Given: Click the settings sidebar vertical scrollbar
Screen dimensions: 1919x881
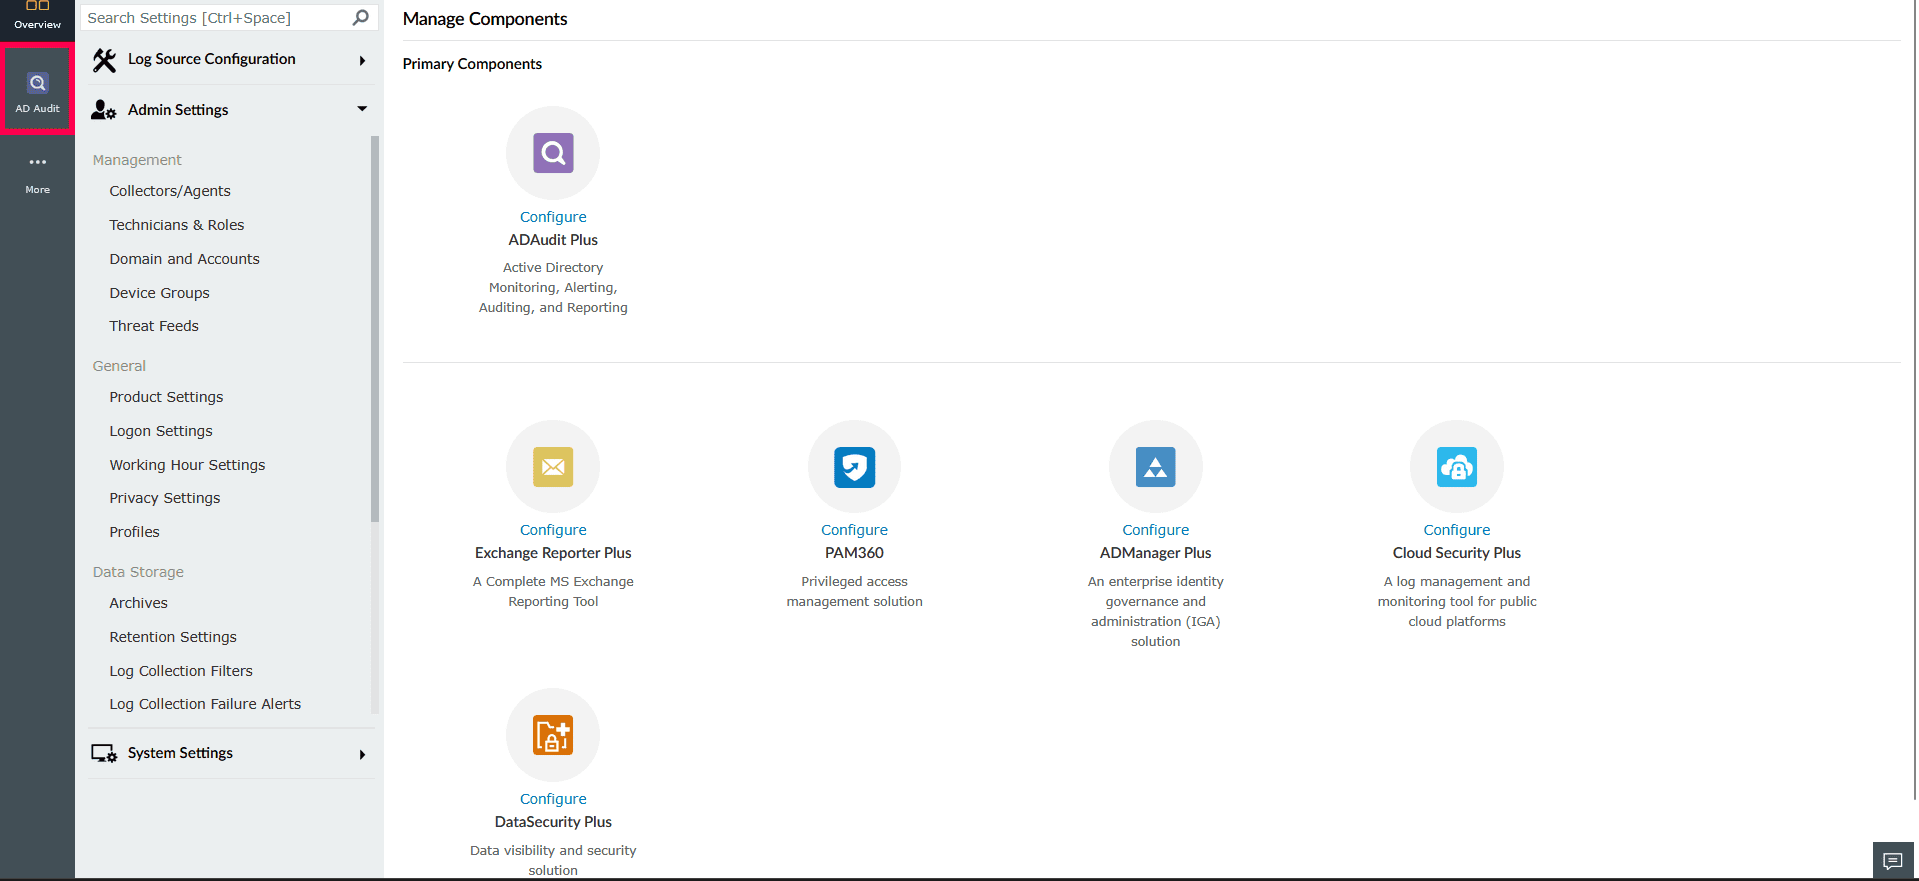Looking at the screenshot, I should click(x=375, y=328).
